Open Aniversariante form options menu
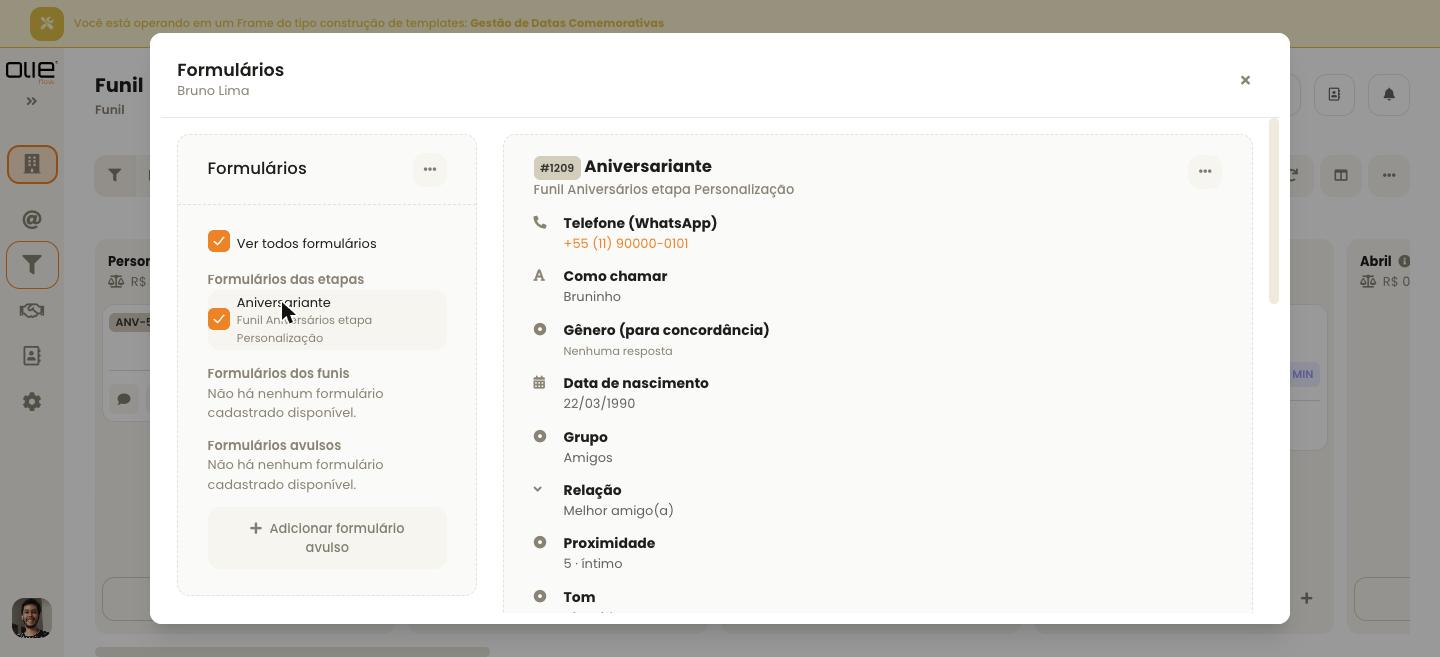 (x=1205, y=171)
